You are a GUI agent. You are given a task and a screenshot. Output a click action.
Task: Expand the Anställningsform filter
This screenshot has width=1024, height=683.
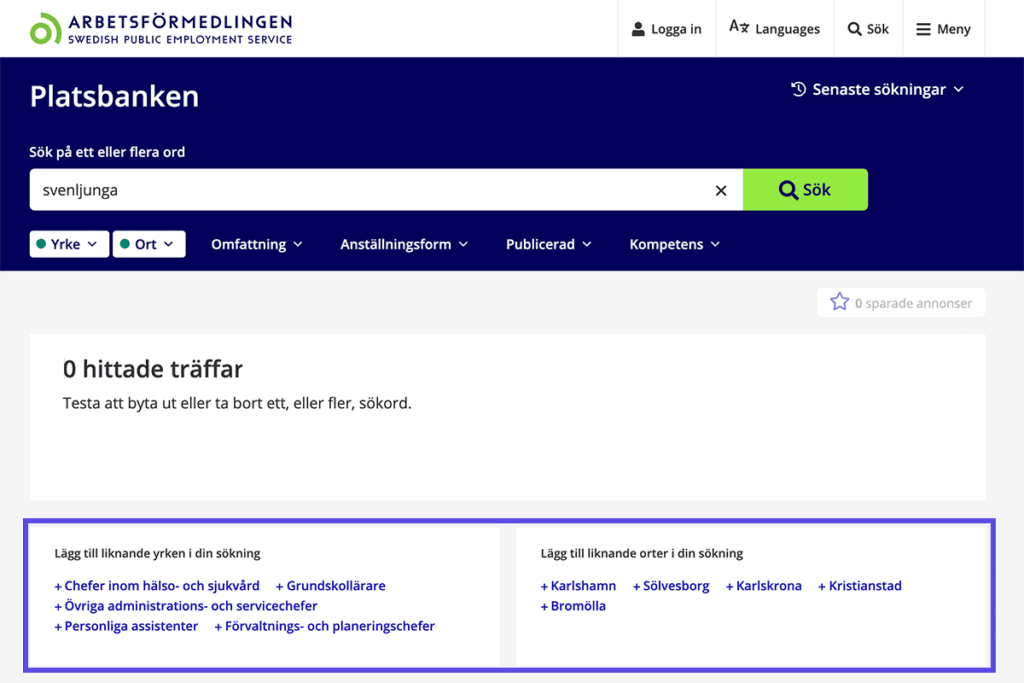404,244
